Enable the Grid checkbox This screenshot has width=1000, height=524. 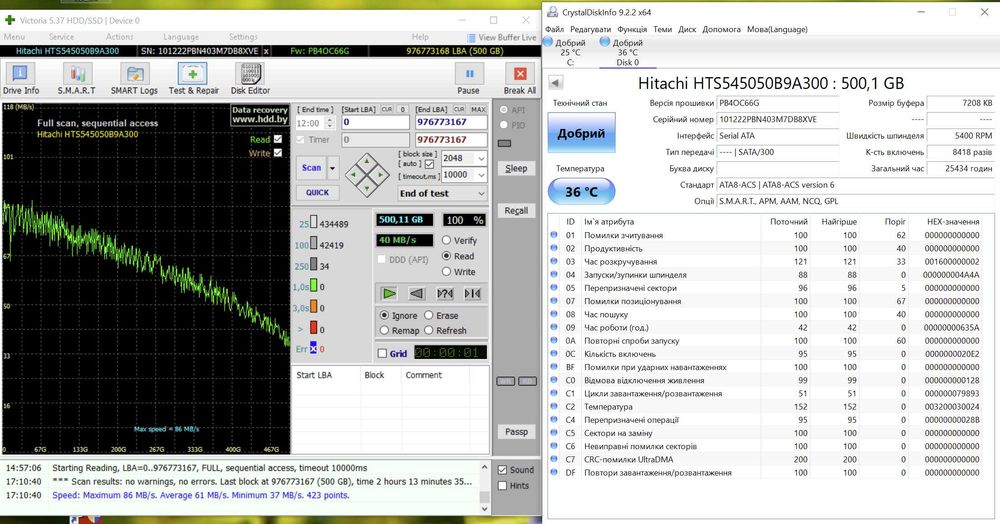click(x=382, y=353)
